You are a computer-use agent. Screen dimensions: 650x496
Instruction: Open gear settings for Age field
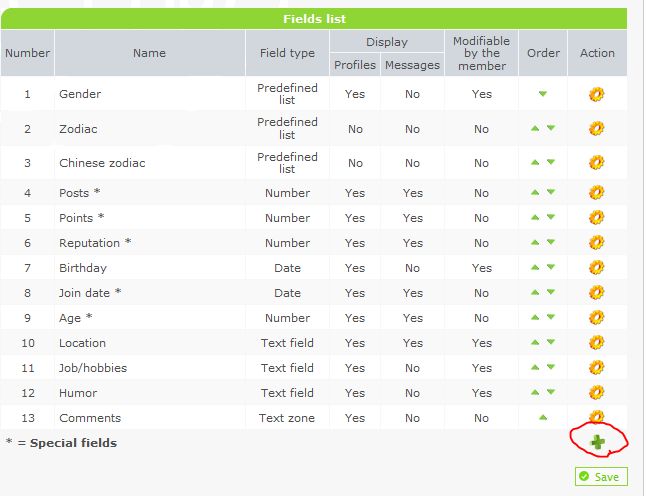click(x=597, y=317)
